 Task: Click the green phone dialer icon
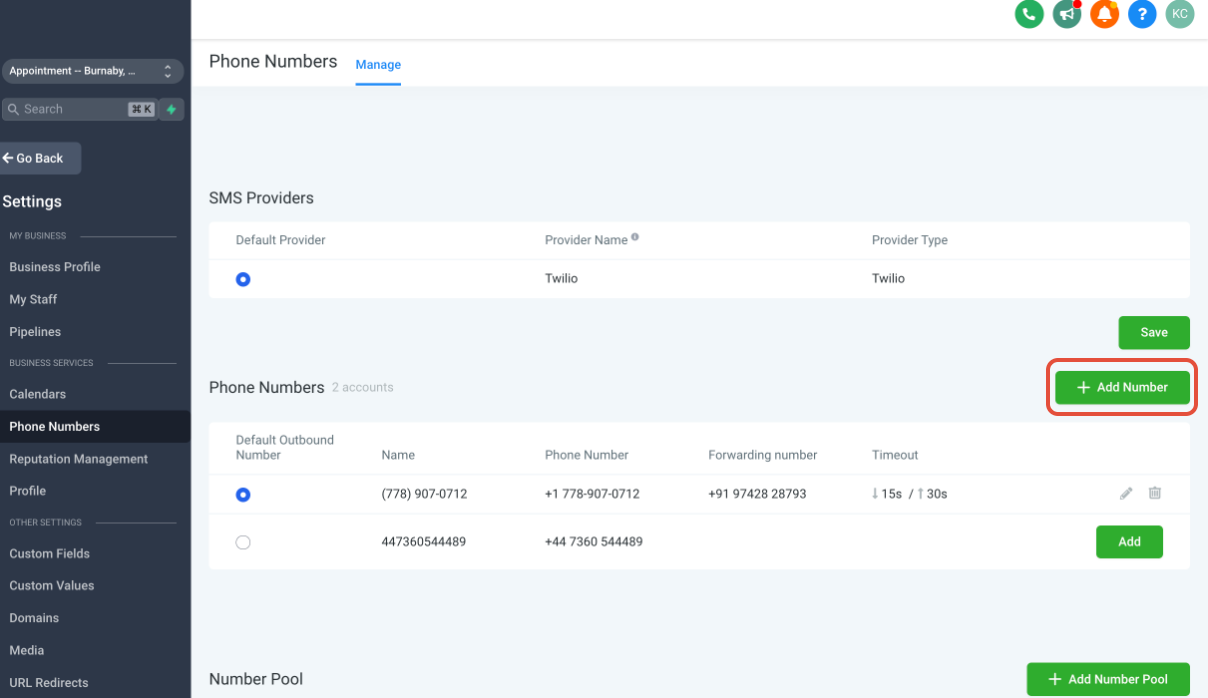coord(1029,14)
